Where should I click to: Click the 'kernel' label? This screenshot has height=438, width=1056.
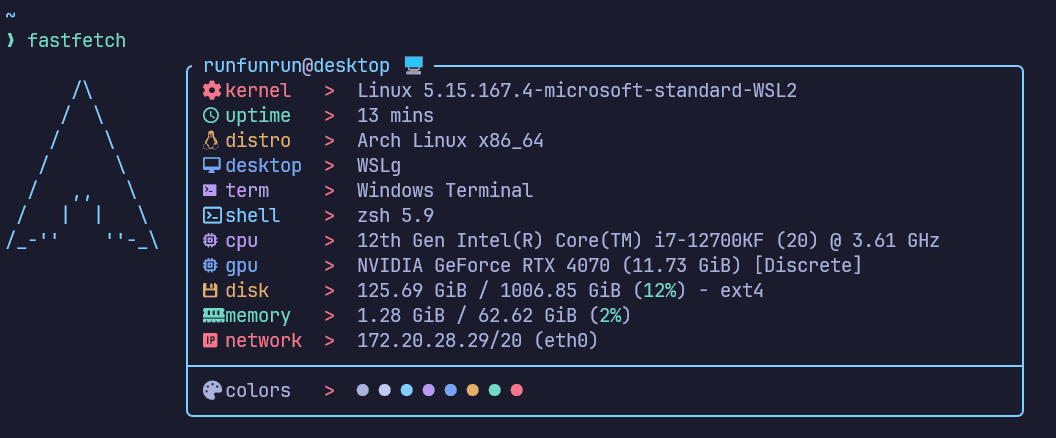pos(258,90)
